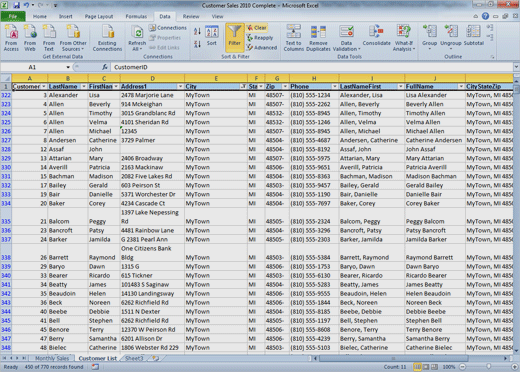Clear the current filter
Image resolution: width=520 pixels, height=372 pixels.
pyautogui.click(x=257, y=28)
